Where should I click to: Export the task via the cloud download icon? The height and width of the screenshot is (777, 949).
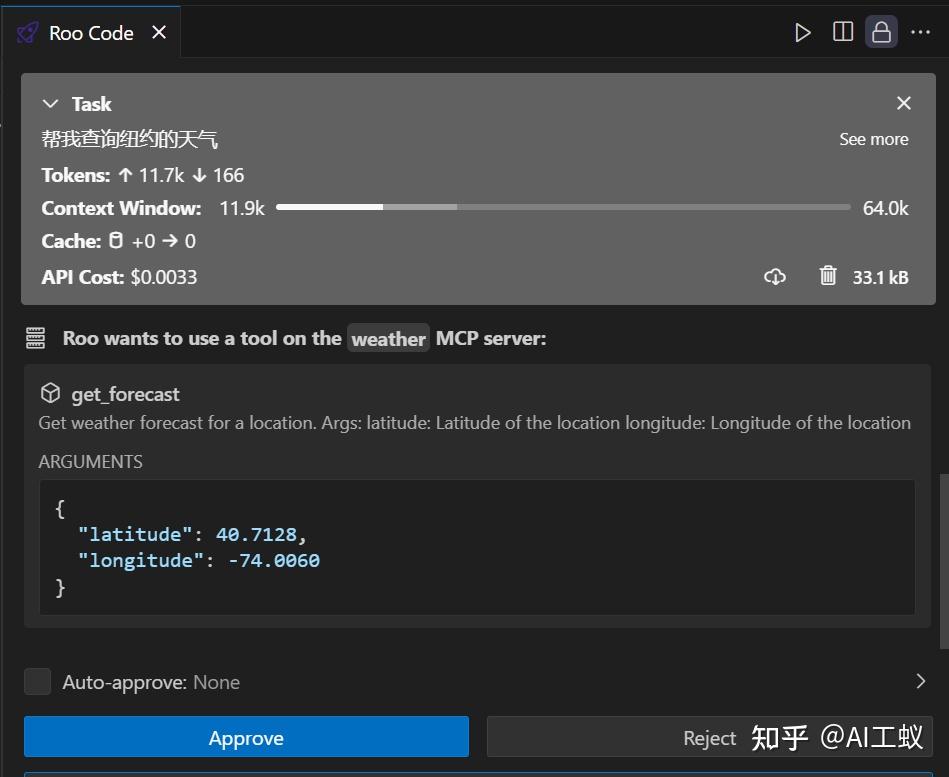(x=775, y=276)
